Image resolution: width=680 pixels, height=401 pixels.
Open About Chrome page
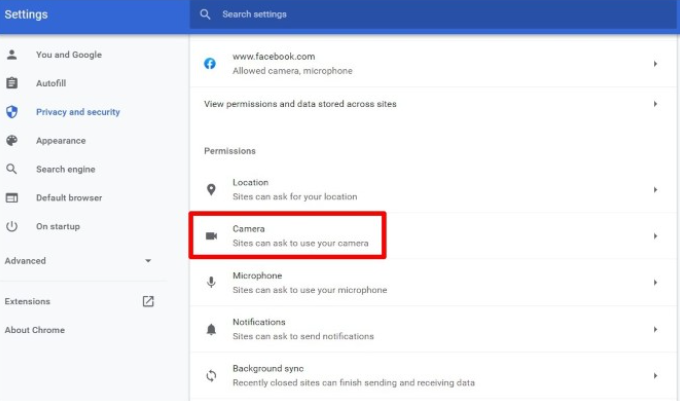(35, 330)
